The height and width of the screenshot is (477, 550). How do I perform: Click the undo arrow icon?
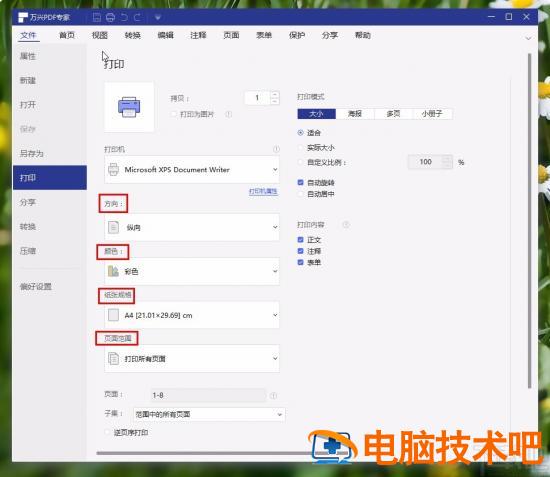click(124, 17)
